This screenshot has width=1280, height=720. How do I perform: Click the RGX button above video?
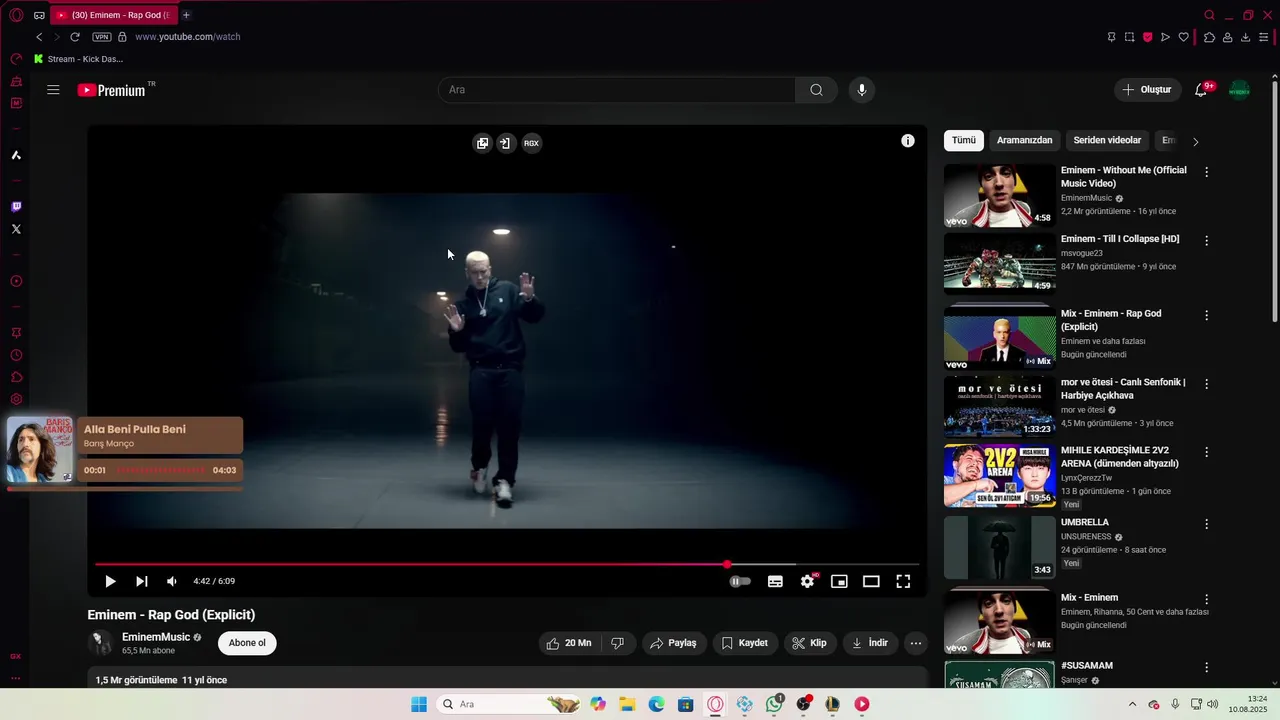click(x=531, y=143)
